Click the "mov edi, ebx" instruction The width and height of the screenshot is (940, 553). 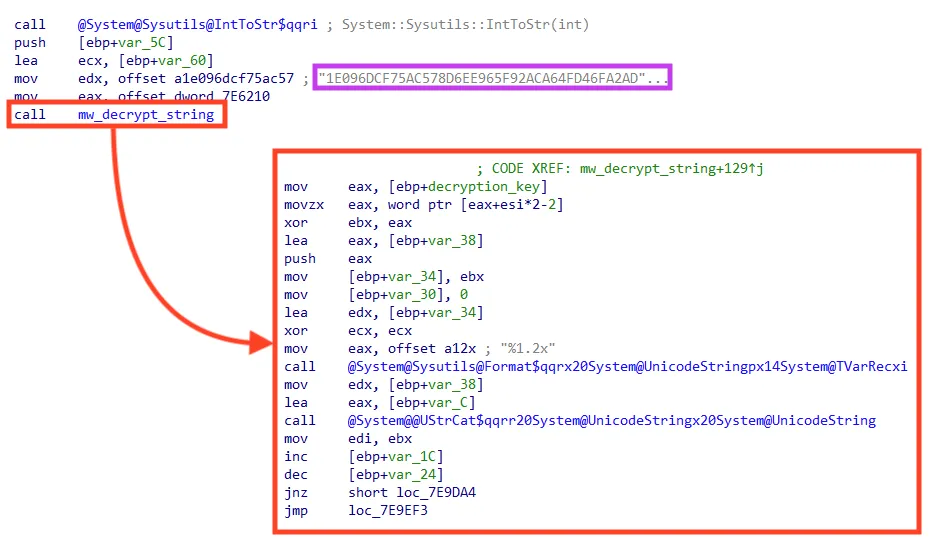click(x=348, y=438)
